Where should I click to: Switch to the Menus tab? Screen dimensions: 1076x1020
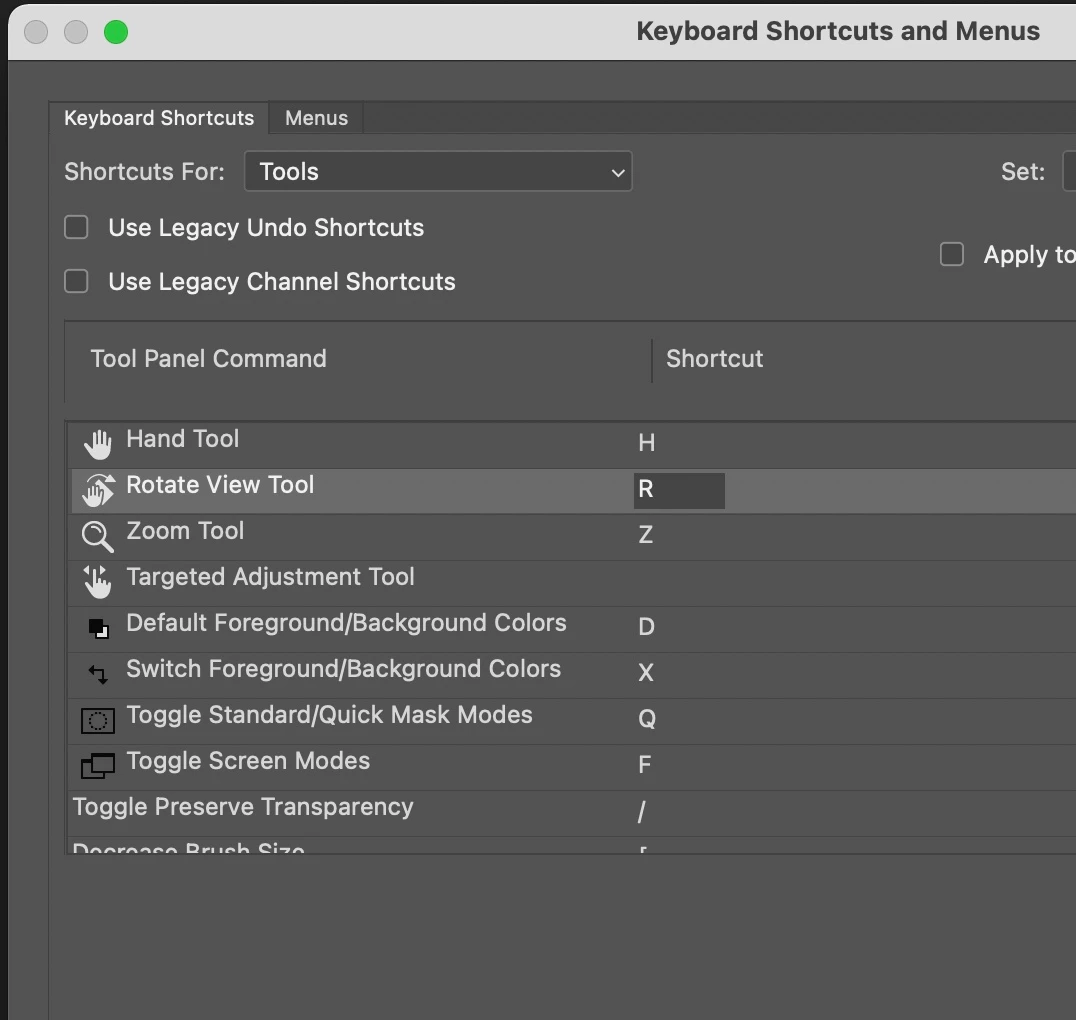click(x=316, y=118)
